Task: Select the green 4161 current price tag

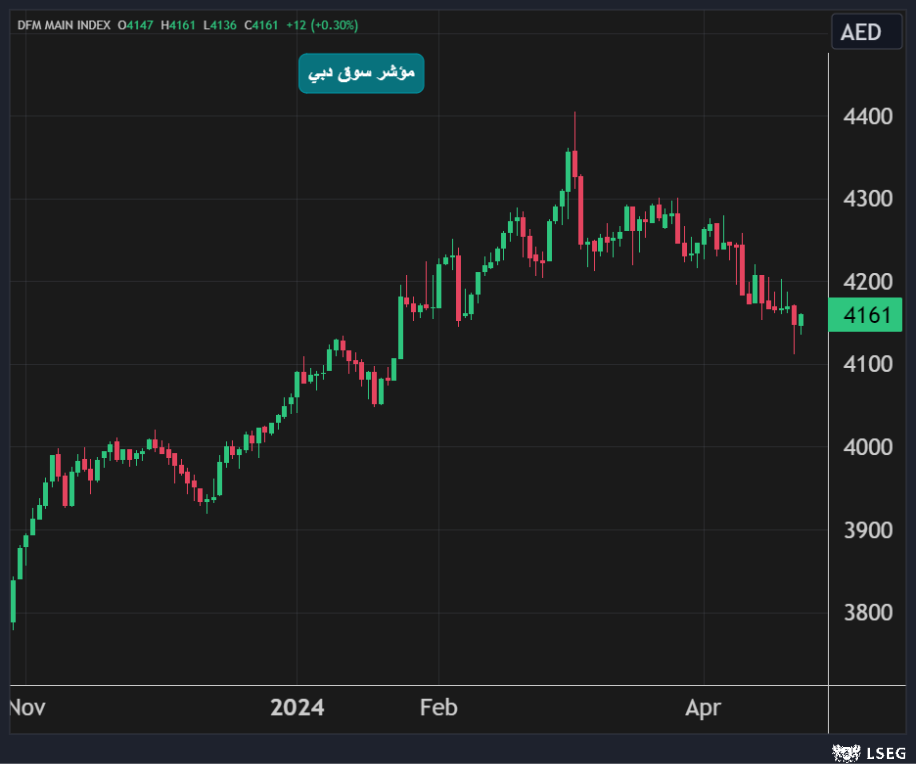Action: (x=867, y=317)
